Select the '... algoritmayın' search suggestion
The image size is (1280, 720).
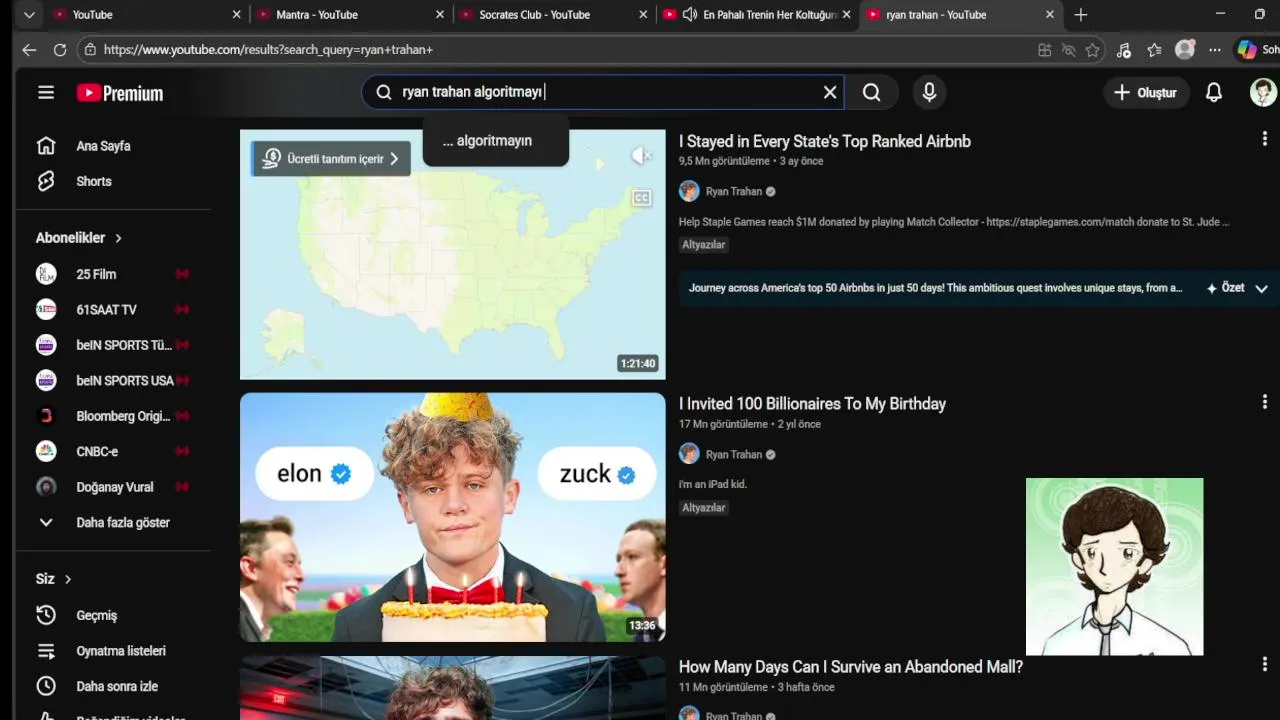(496, 141)
